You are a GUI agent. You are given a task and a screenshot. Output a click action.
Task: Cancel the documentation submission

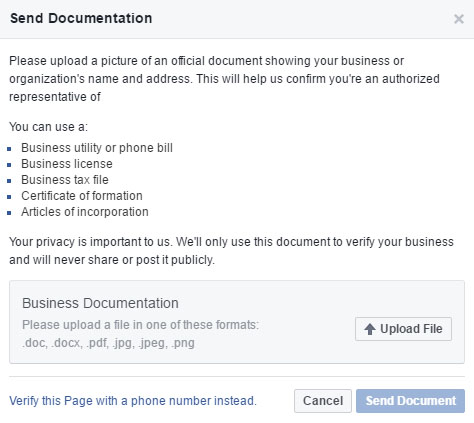323,401
